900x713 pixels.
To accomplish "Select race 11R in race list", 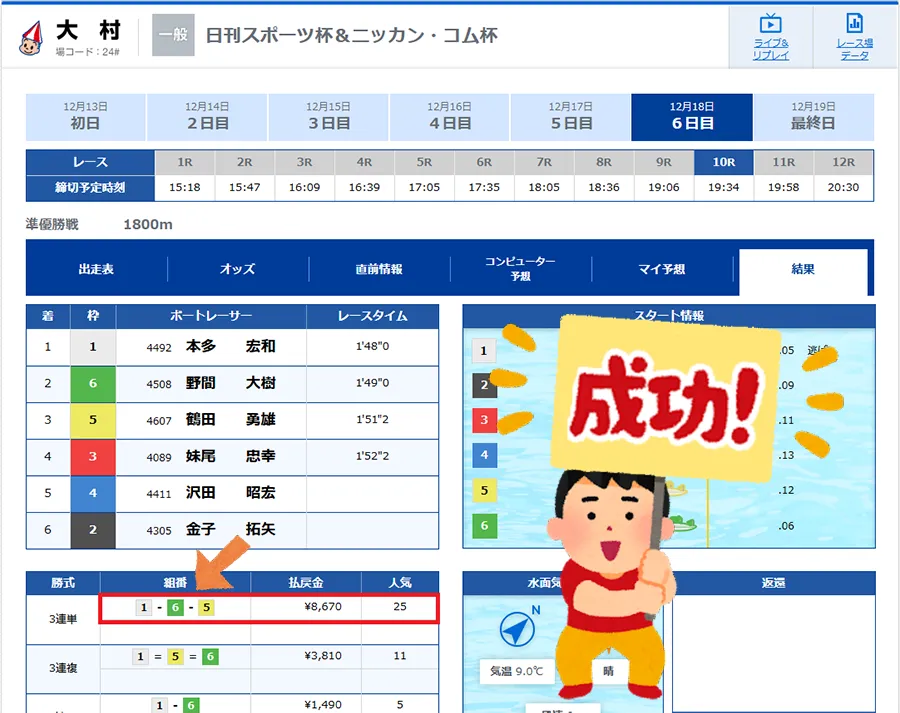I will pyautogui.click(x=783, y=162).
